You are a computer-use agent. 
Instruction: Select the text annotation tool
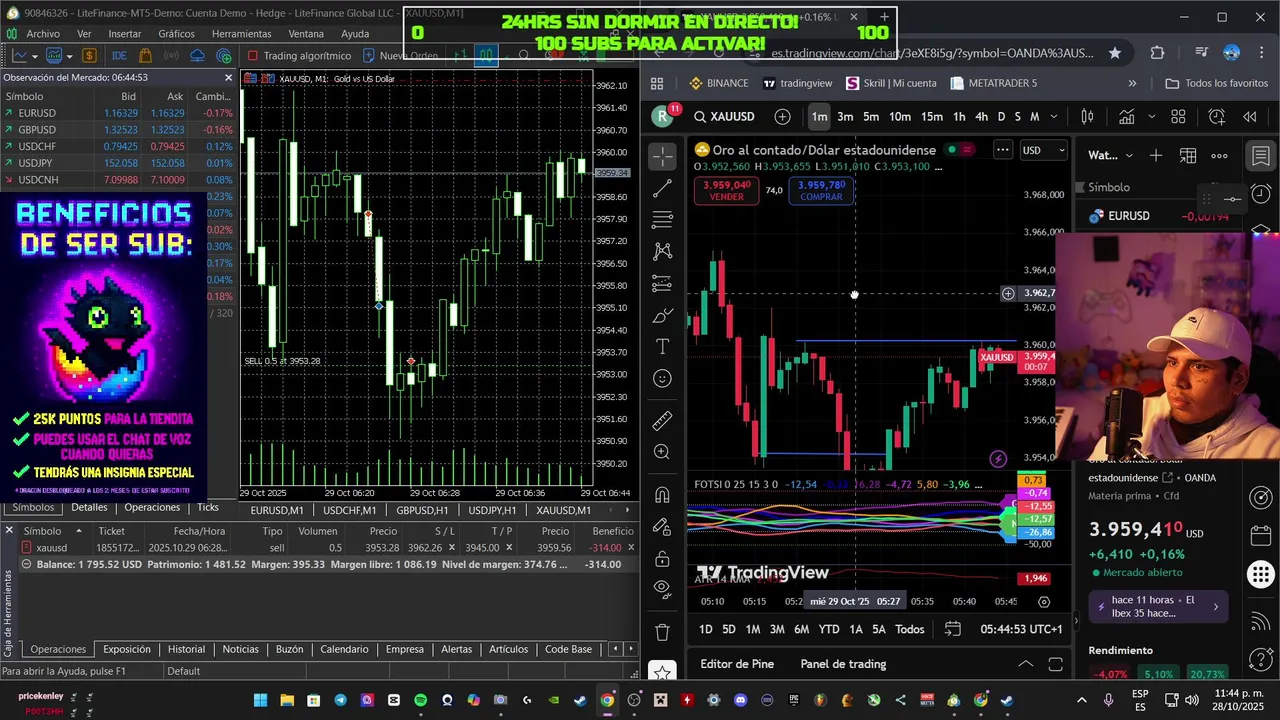pos(662,346)
